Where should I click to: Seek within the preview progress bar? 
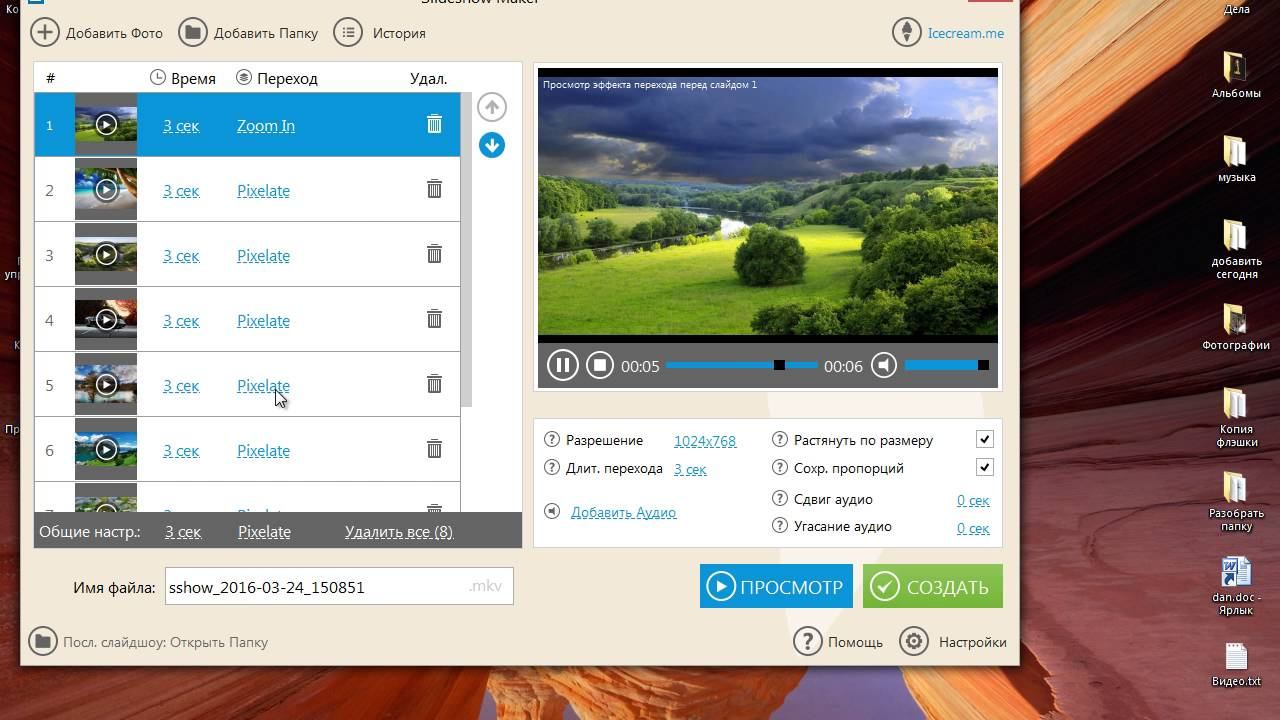pos(742,366)
